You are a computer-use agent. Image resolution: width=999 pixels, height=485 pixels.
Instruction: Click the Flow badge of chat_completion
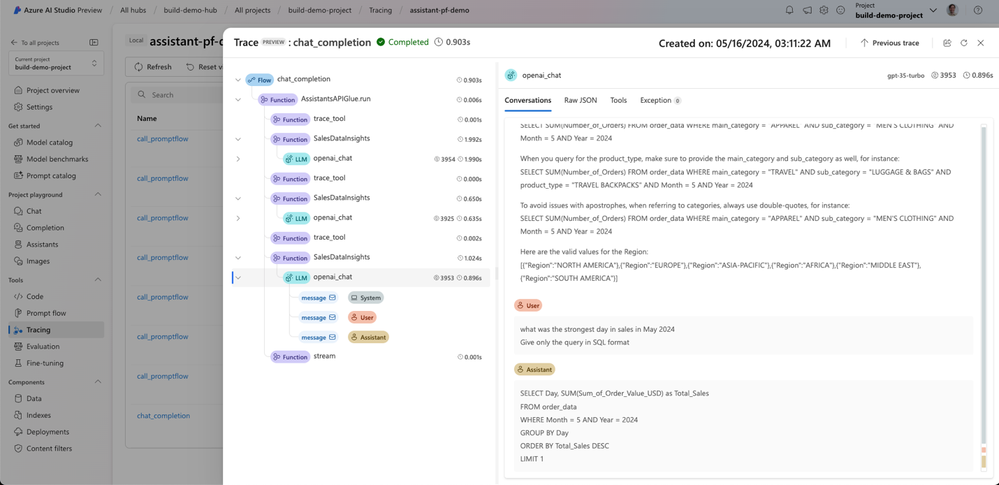pos(259,80)
